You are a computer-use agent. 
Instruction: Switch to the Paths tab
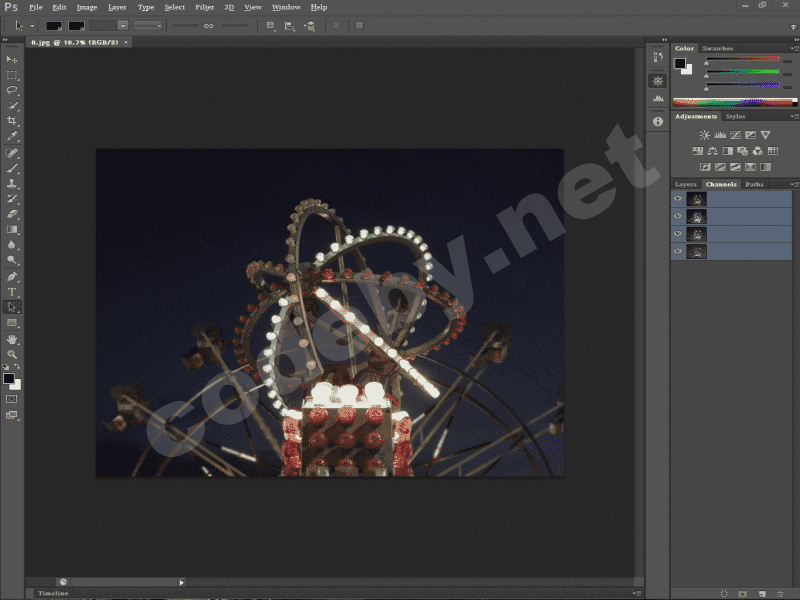pyautogui.click(x=754, y=184)
